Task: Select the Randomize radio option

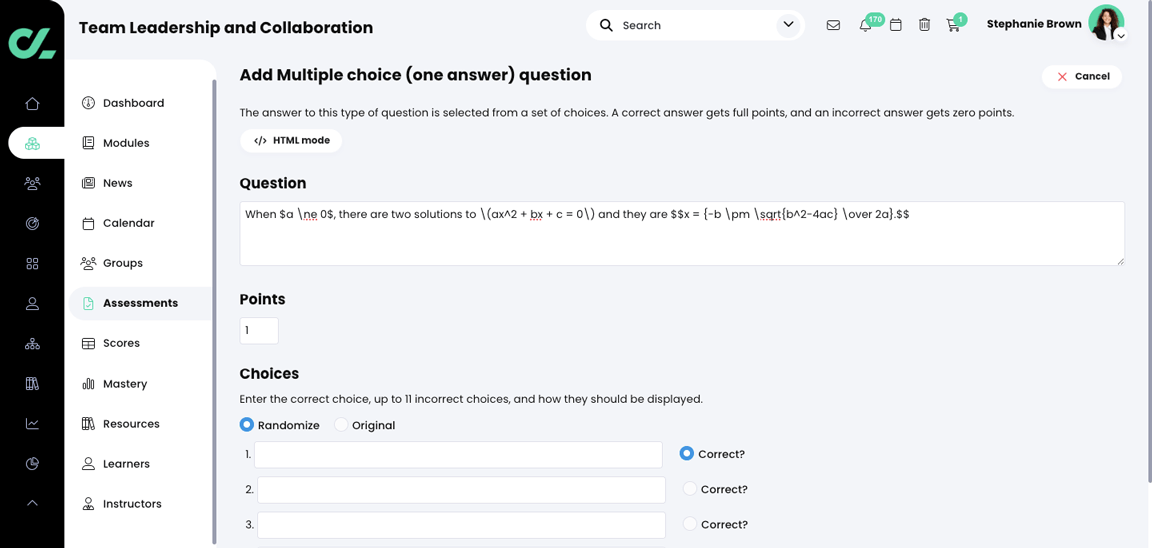Action: pos(247,425)
